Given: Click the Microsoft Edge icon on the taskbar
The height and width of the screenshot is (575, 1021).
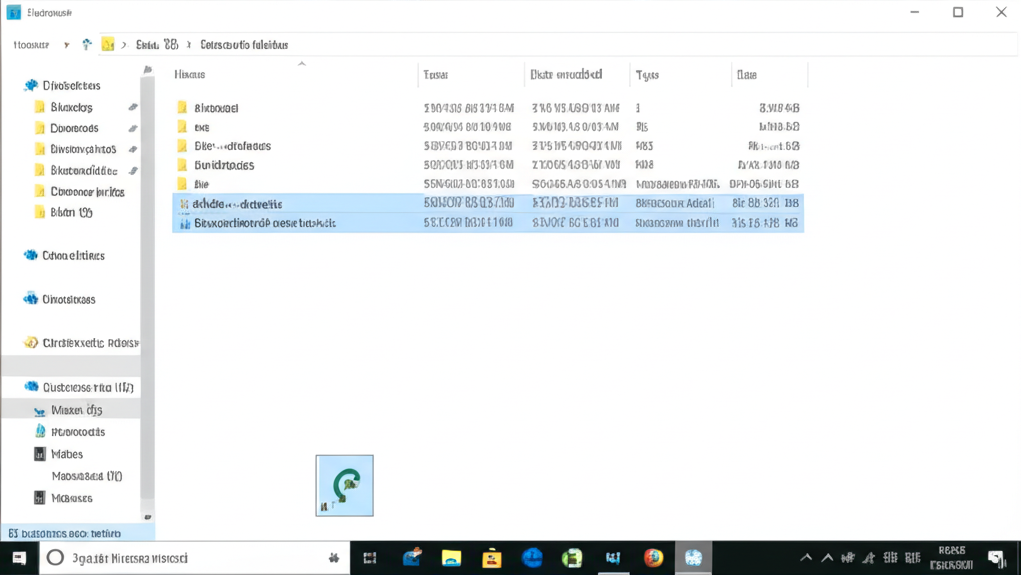Looking at the screenshot, I should 532,558.
